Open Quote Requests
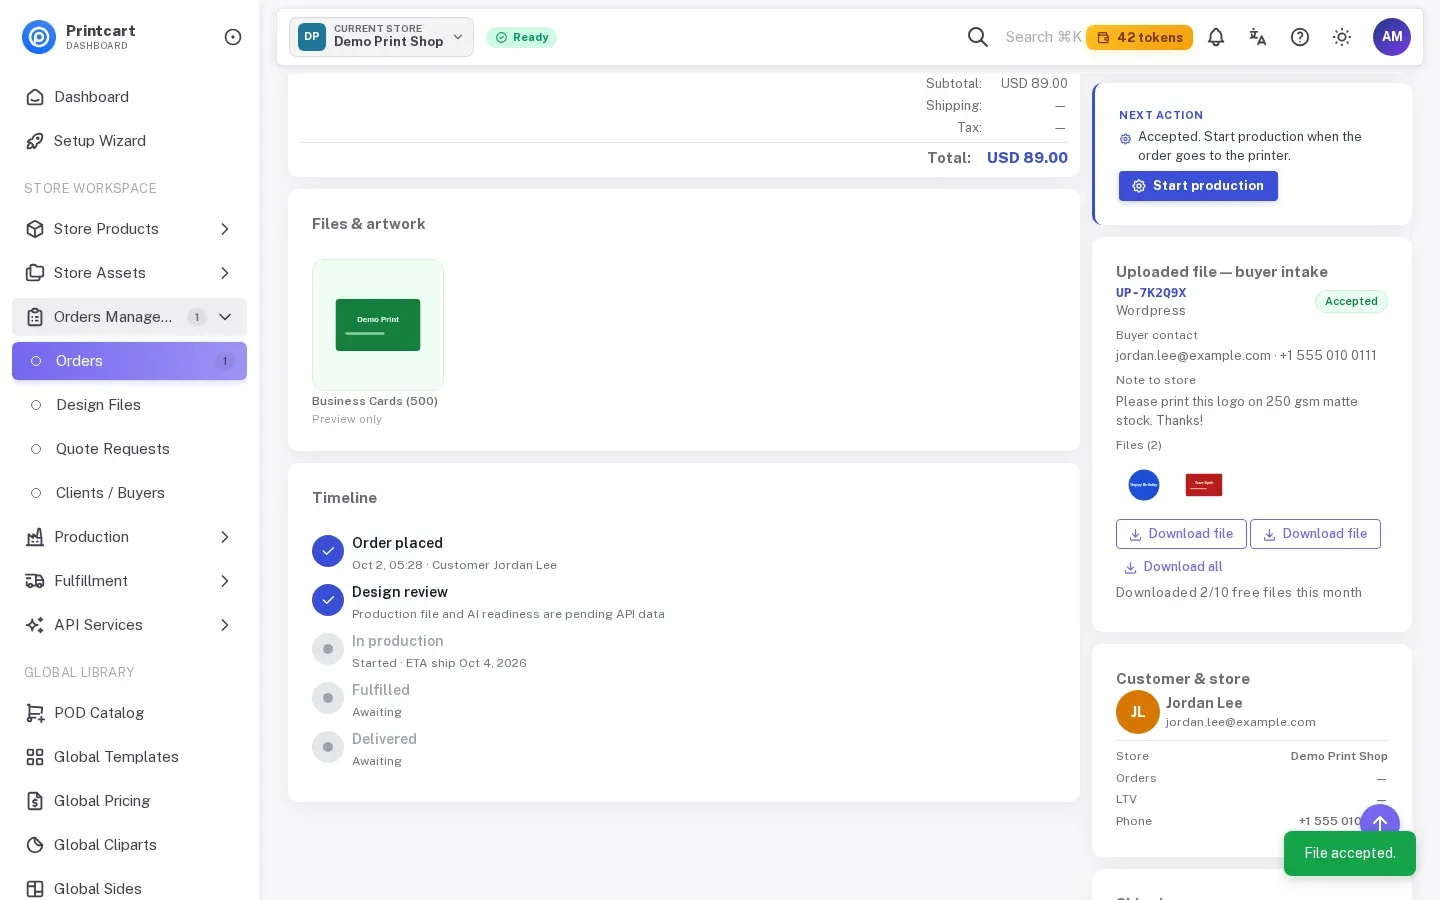The width and height of the screenshot is (1440, 900). coord(129,449)
